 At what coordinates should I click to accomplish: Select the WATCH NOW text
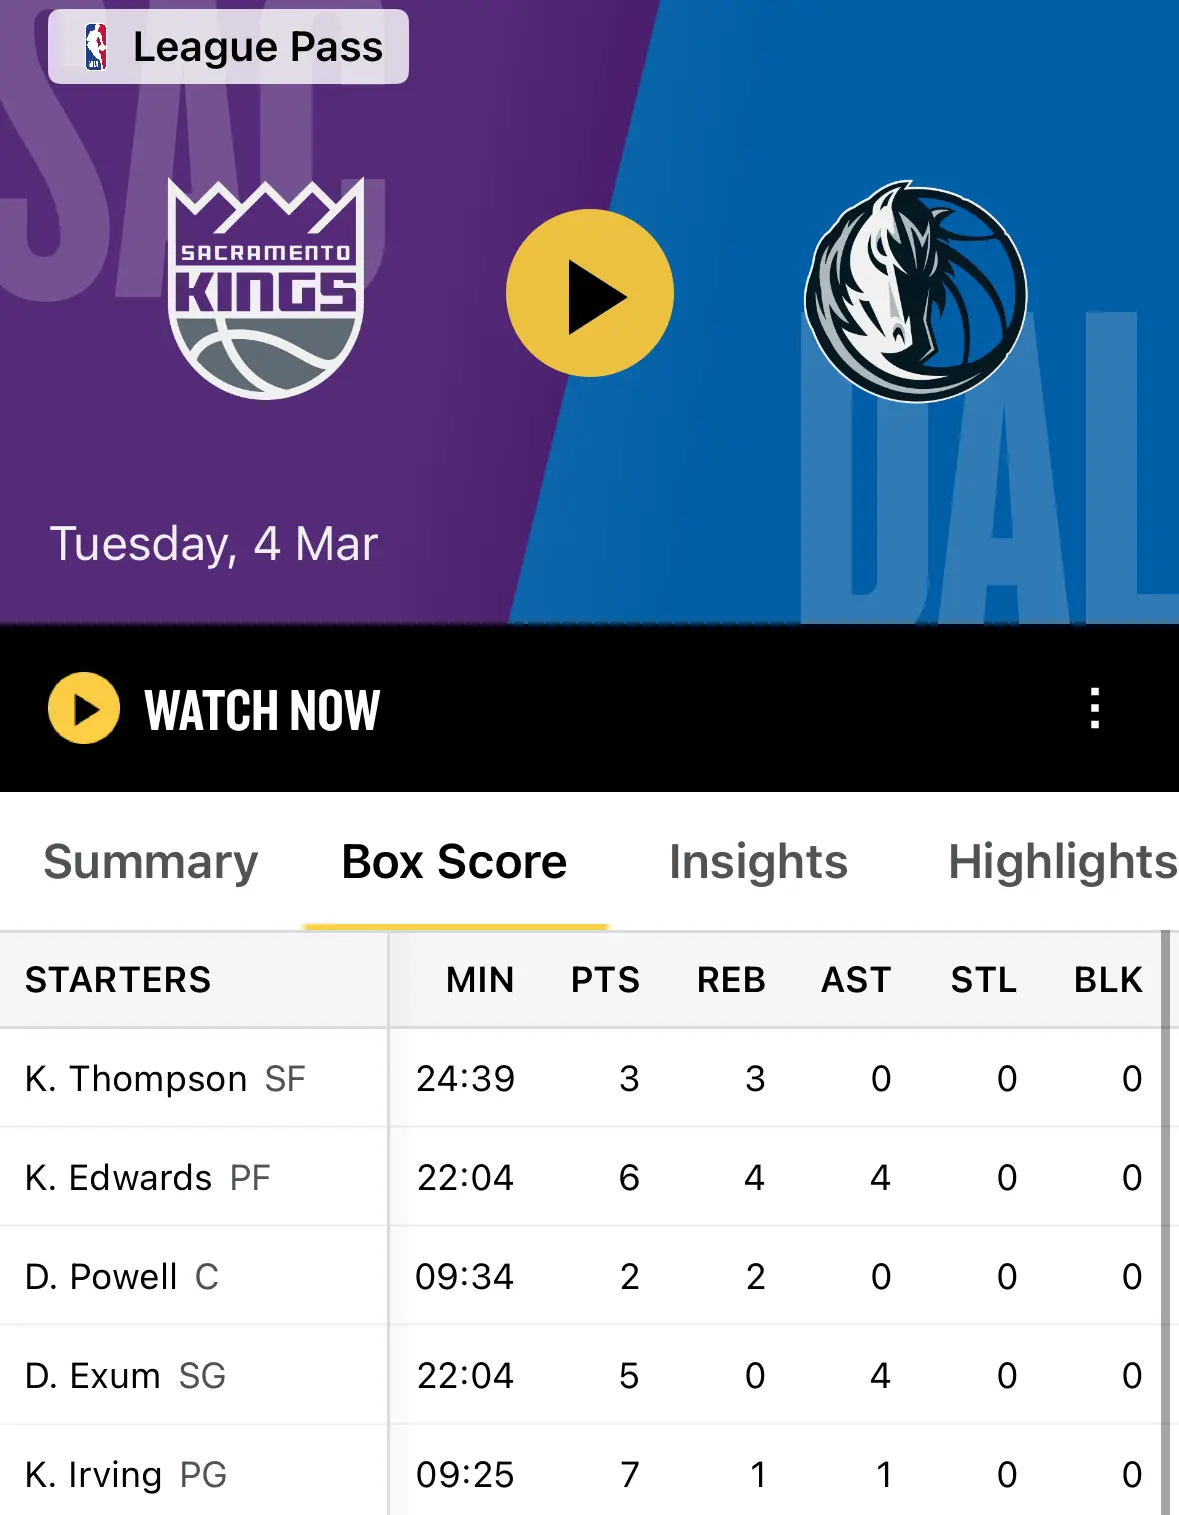[x=262, y=710]
